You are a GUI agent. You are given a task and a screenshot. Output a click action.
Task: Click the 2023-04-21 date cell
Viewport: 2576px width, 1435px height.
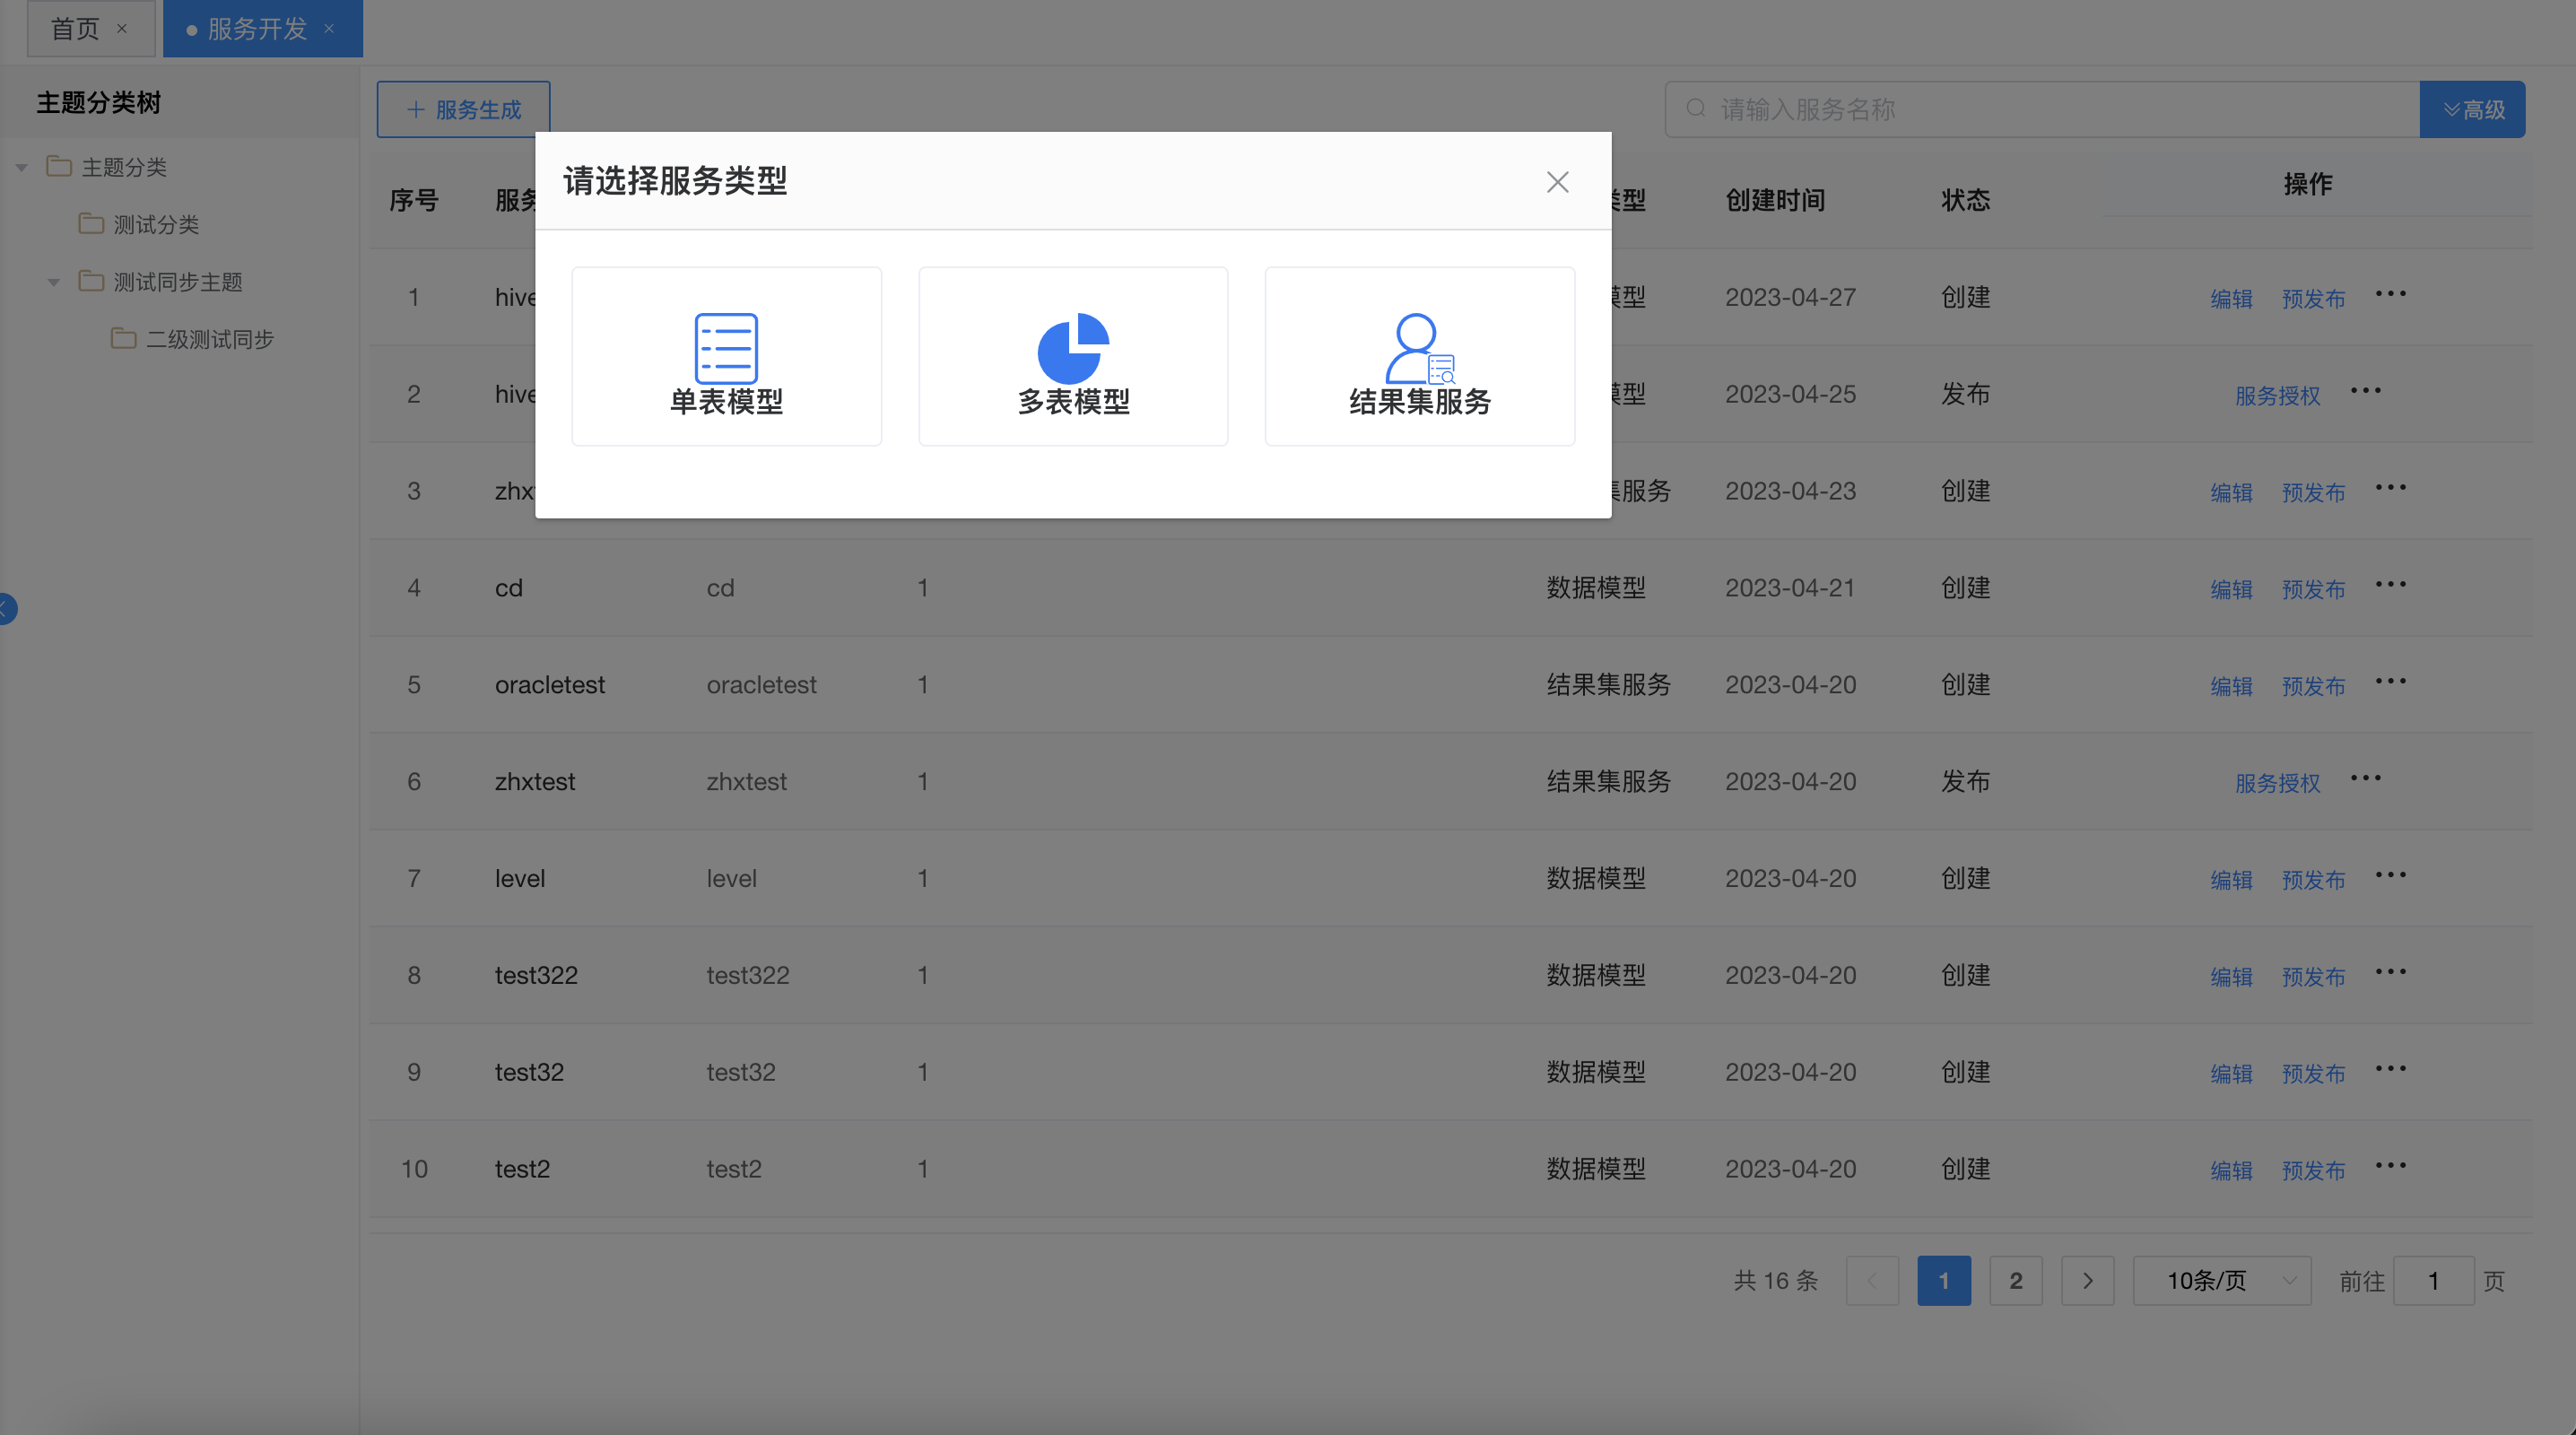pos(1790,587)
